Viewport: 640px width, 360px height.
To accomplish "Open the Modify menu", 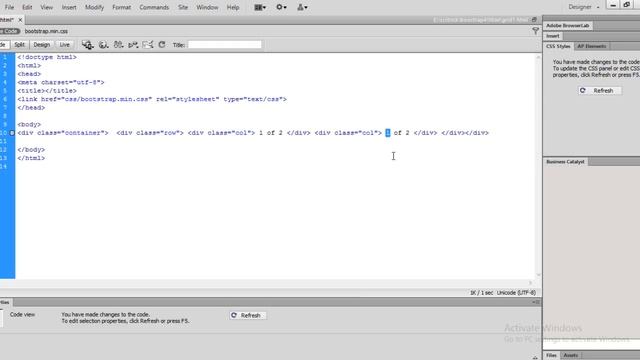I will tap(94, 7).
